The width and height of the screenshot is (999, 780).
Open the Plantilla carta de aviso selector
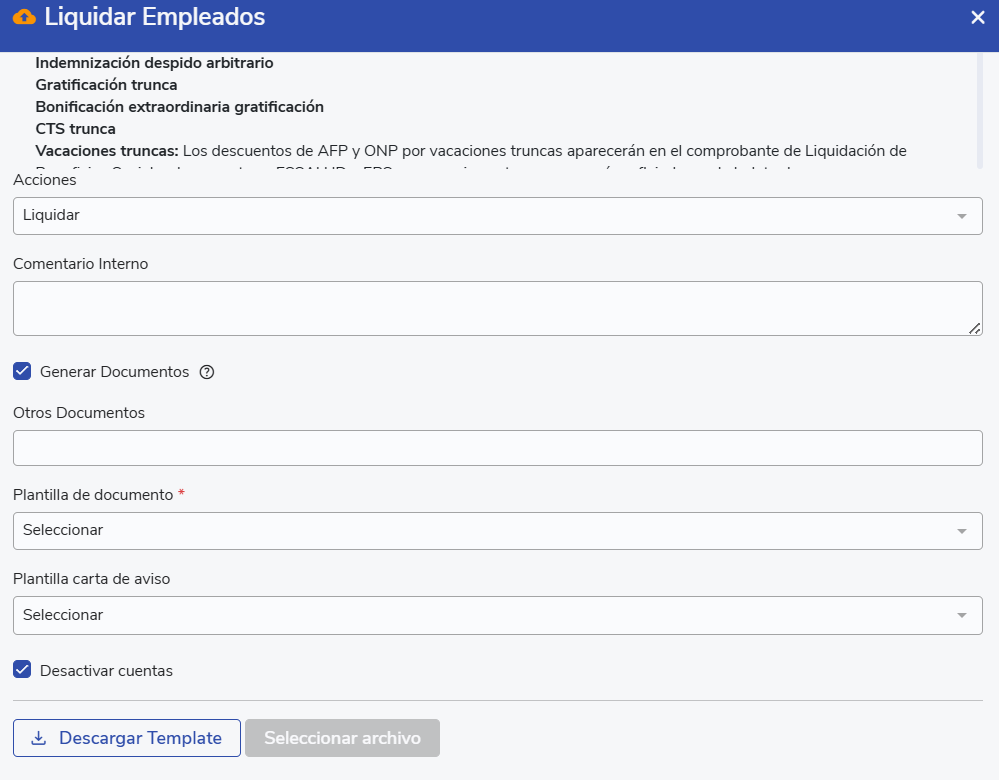[x=497, y=615]
